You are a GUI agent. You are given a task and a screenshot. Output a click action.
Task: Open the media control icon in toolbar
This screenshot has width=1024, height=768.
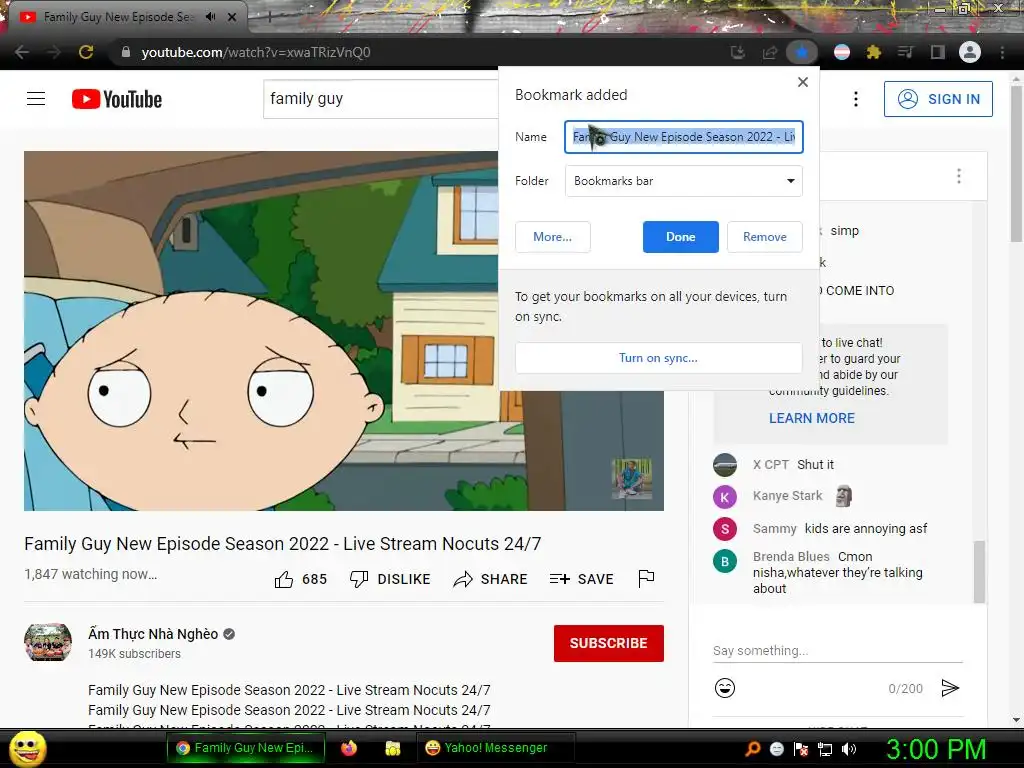click(905, 52)
